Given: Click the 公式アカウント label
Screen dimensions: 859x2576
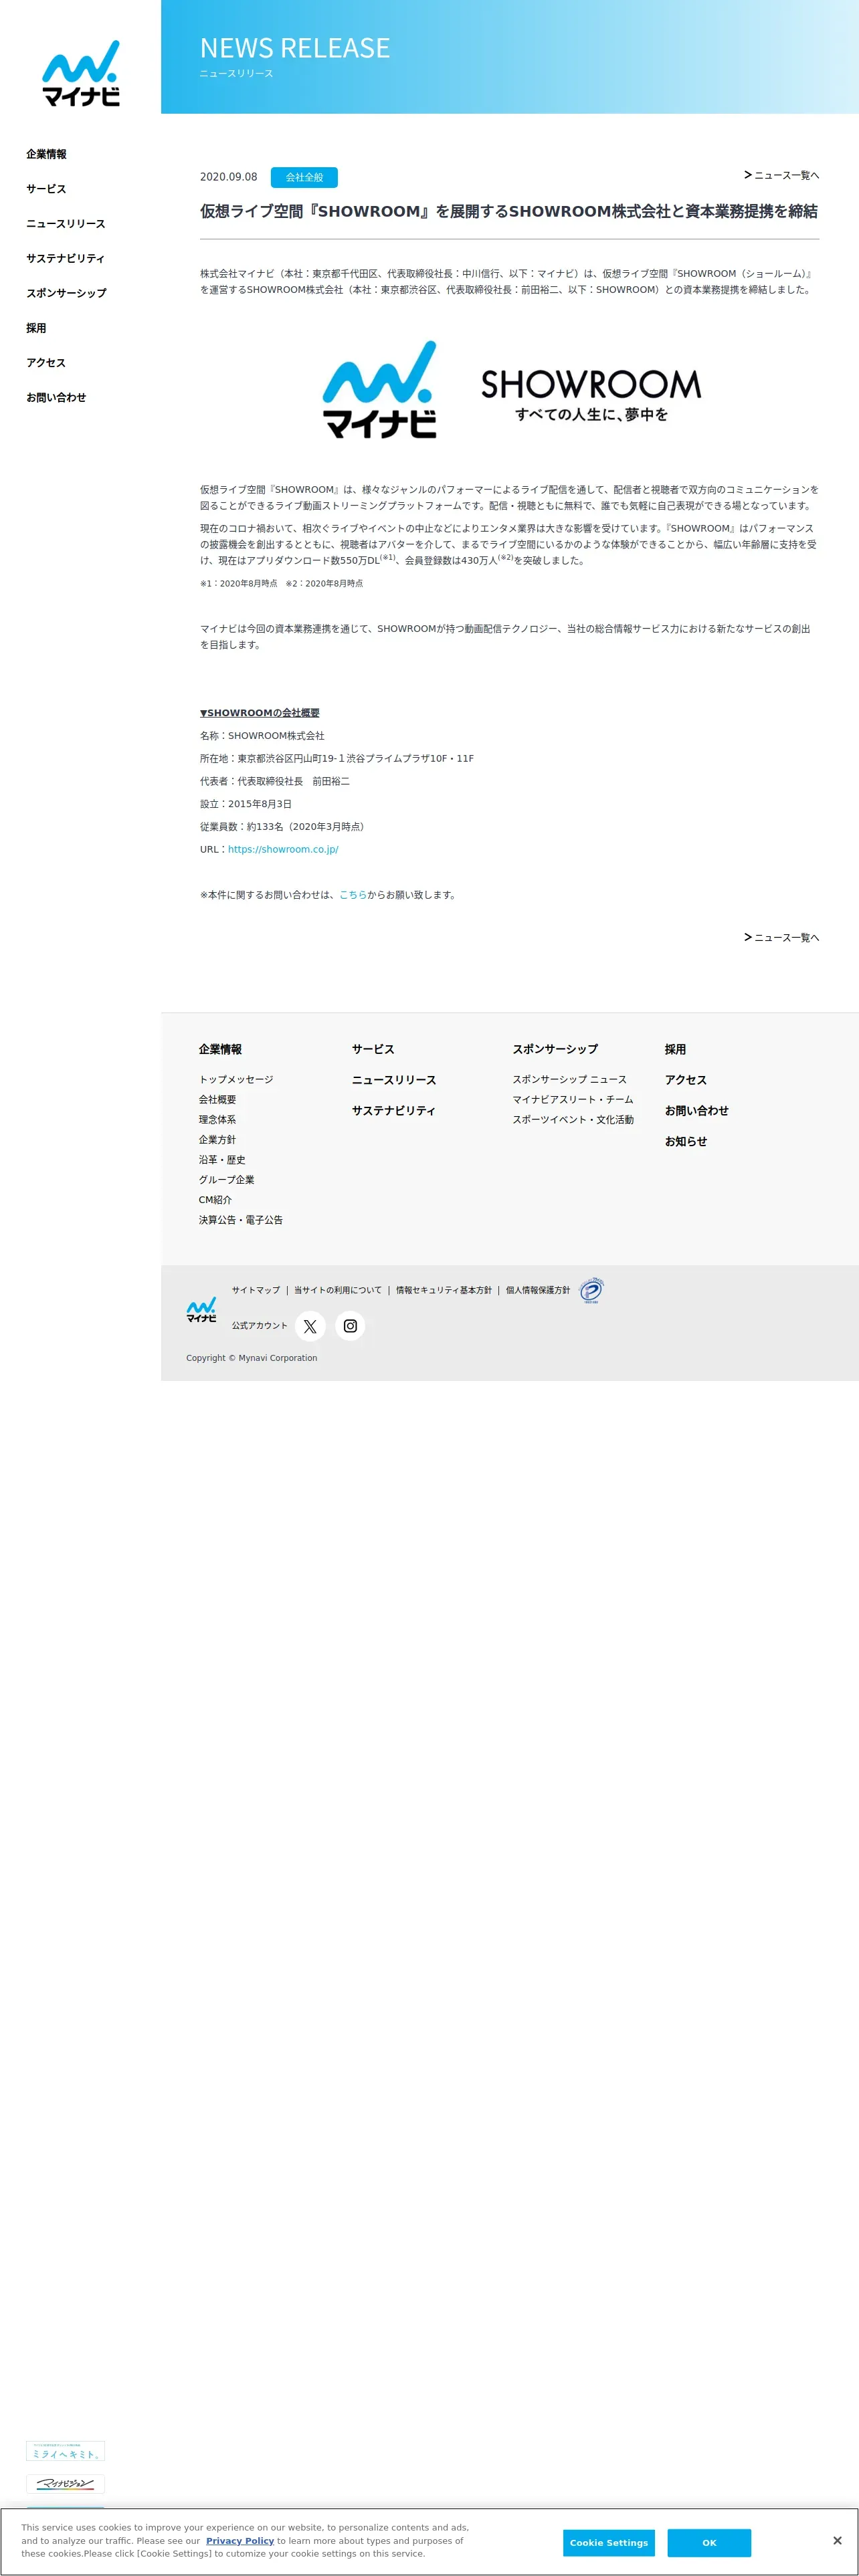Looking at the screenshot, I should pos(260,1326).
